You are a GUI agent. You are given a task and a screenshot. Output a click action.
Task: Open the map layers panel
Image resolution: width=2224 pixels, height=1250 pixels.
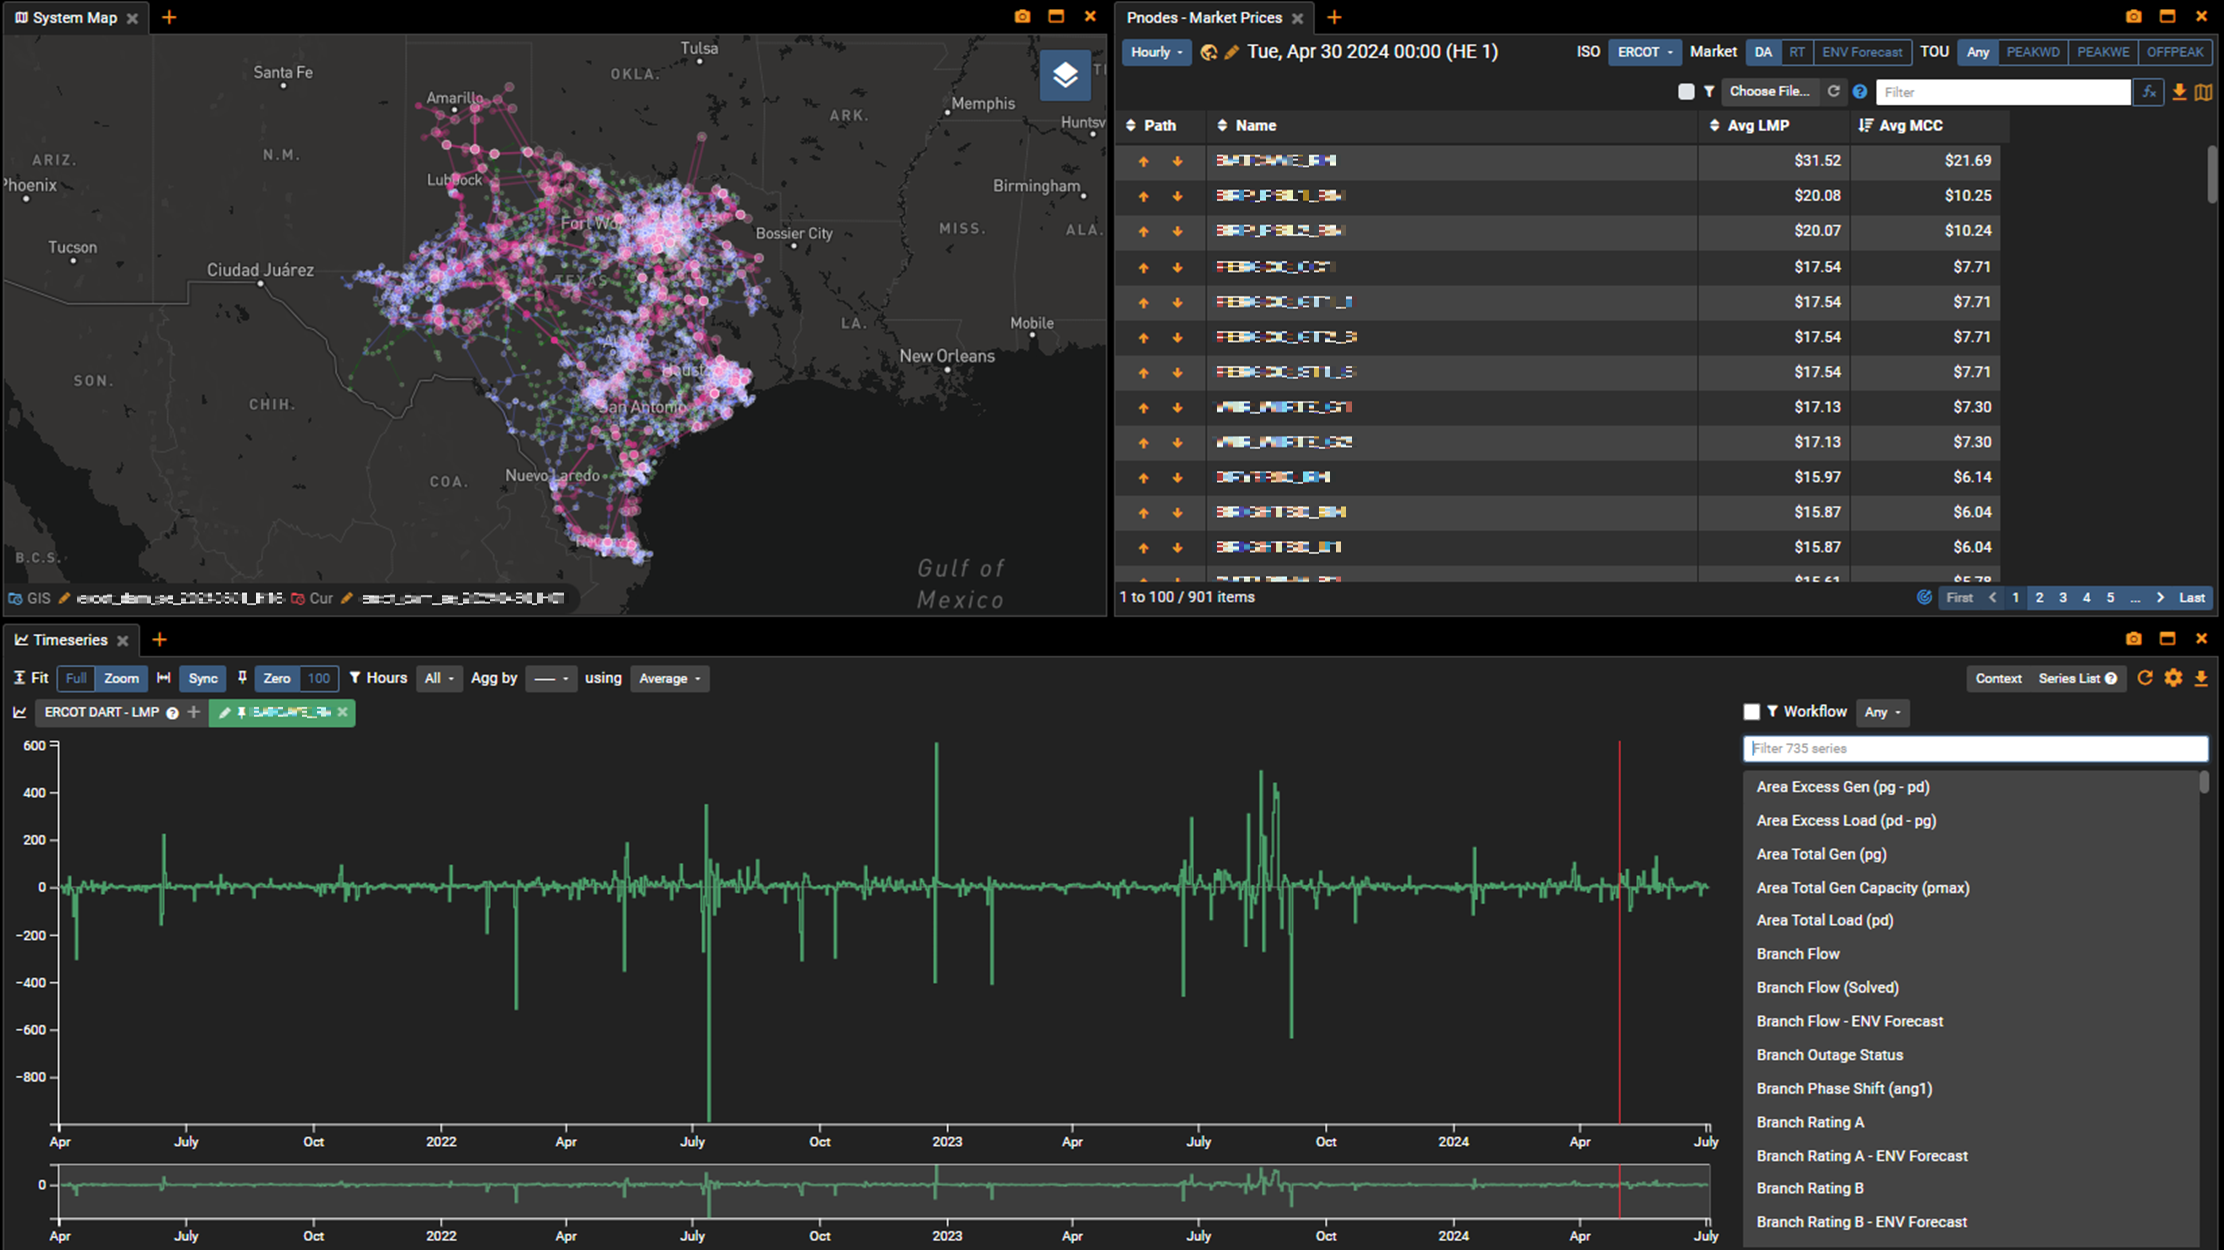coord(1064,75)
